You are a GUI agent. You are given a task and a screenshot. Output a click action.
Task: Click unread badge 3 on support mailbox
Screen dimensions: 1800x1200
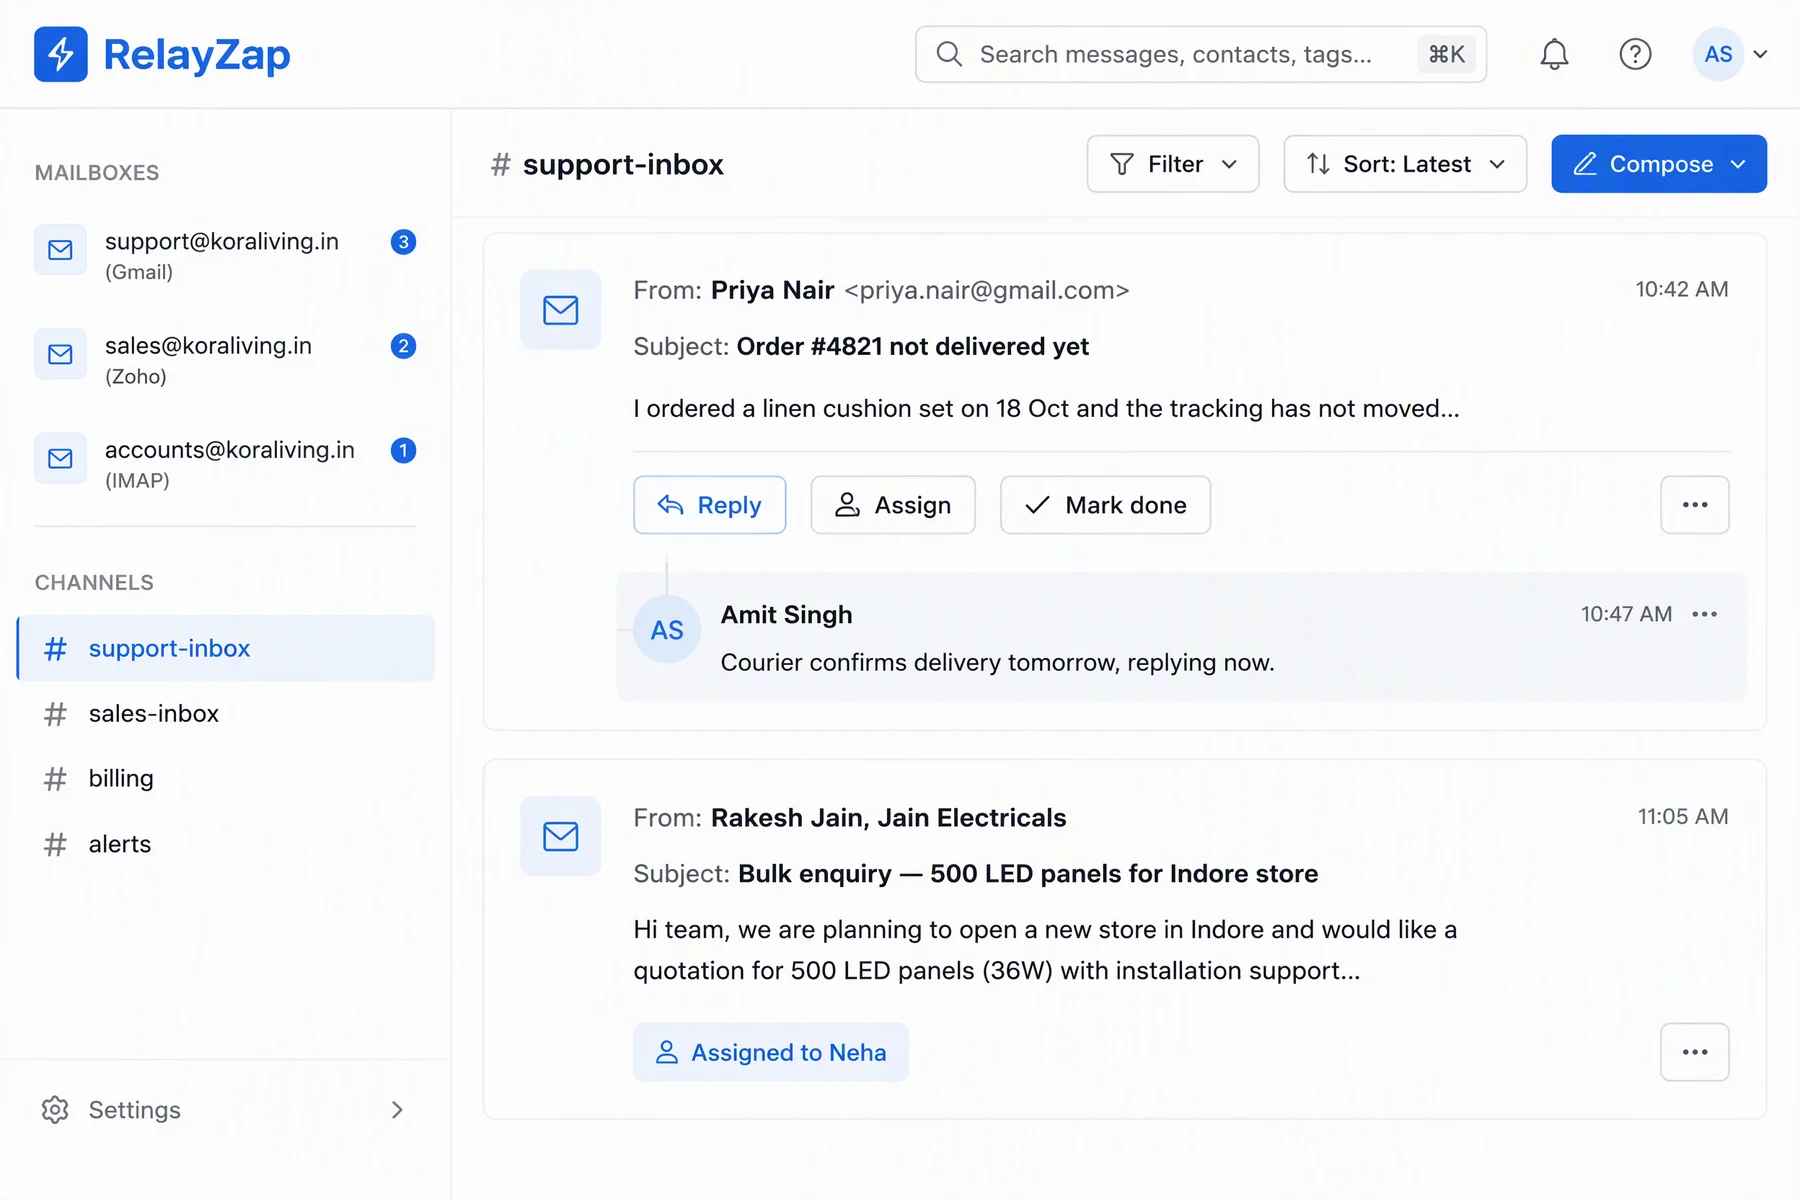pos(403,242)
